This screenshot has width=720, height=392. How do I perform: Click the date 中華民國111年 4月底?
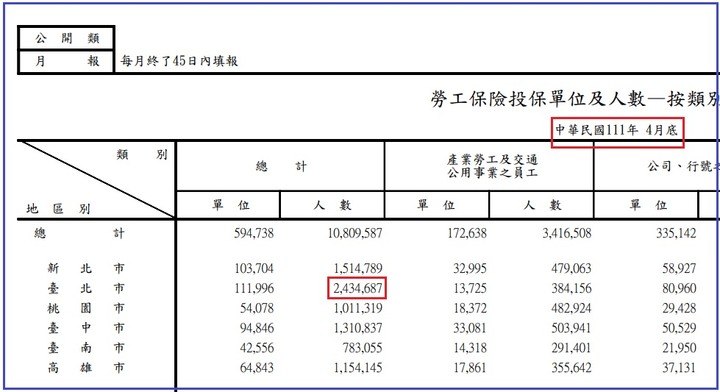click(x=617, y=130)
